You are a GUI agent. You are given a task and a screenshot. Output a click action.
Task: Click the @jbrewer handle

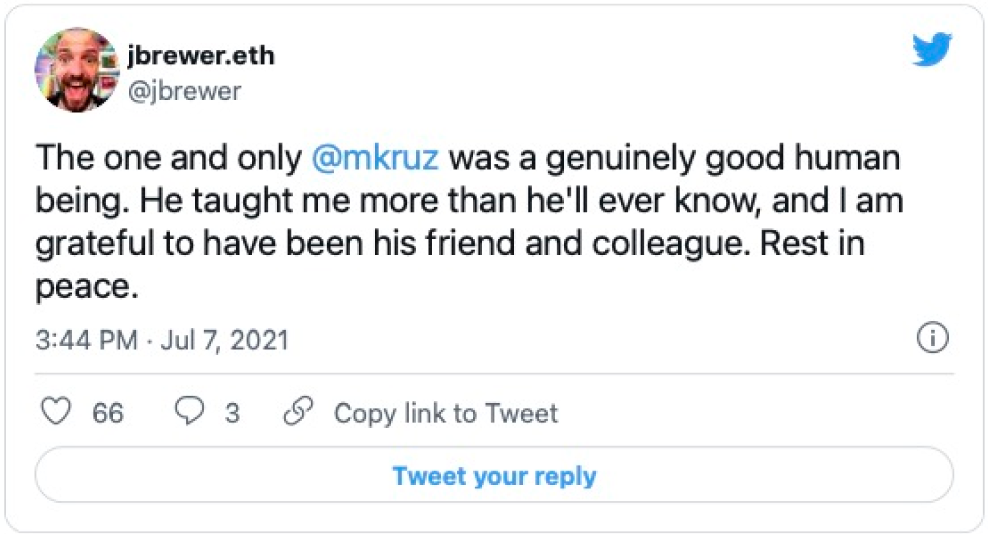tap(187, 91)
